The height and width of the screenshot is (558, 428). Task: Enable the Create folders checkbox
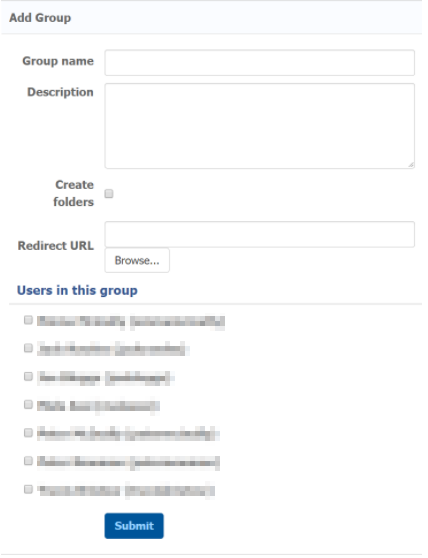(x=110, y=195)
